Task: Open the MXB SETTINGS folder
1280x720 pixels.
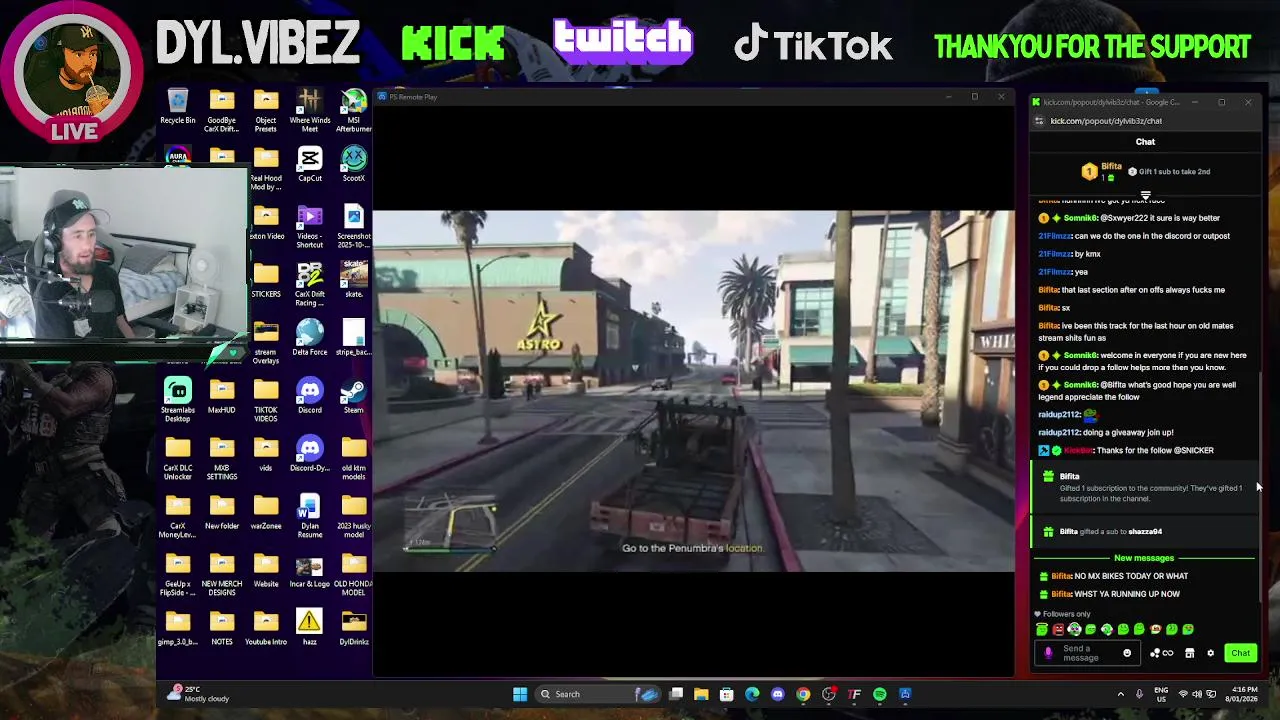Action: tap(222, 457)
